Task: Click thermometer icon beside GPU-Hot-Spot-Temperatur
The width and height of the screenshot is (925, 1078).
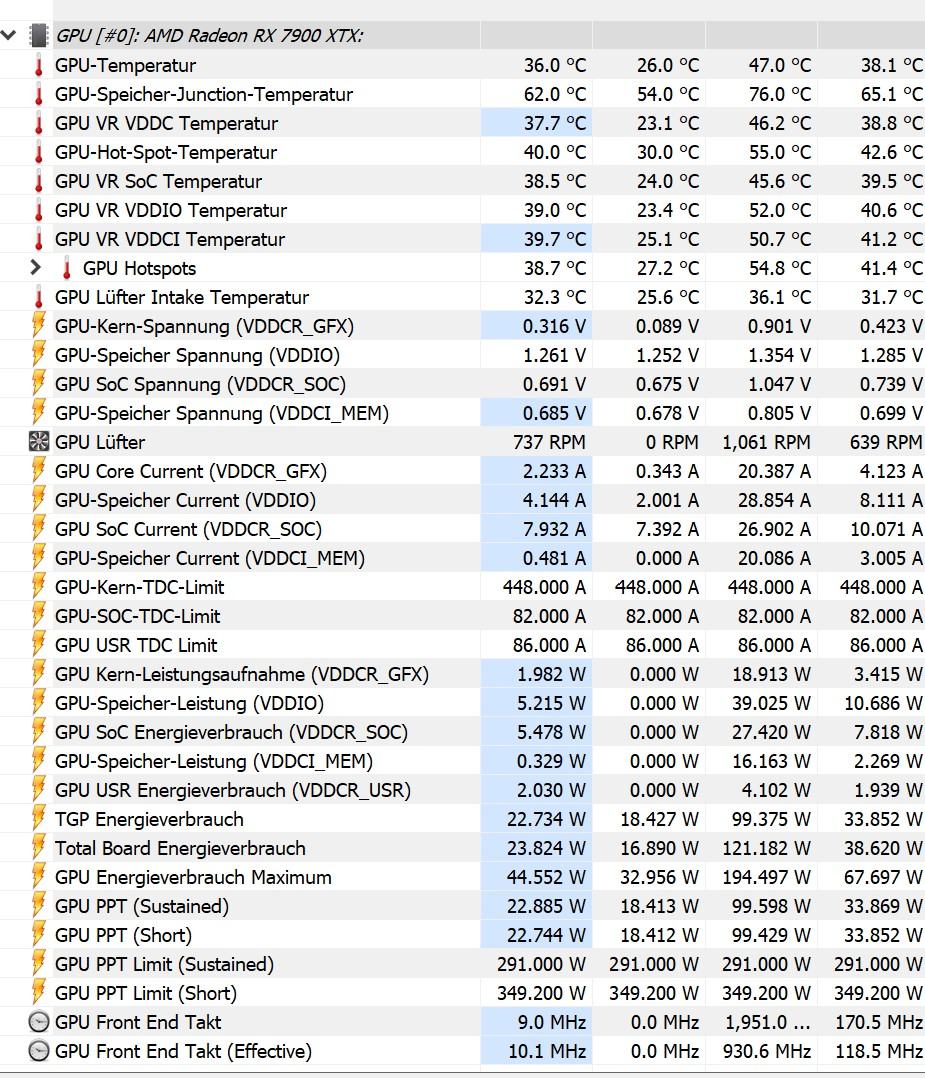Action: pyautogui.click(x=39, y=152)
